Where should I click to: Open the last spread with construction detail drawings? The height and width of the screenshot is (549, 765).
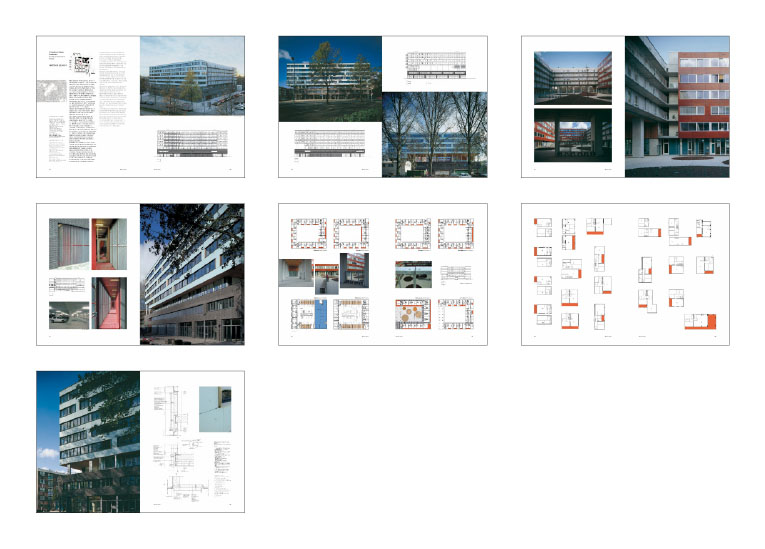tap(141, 442)
